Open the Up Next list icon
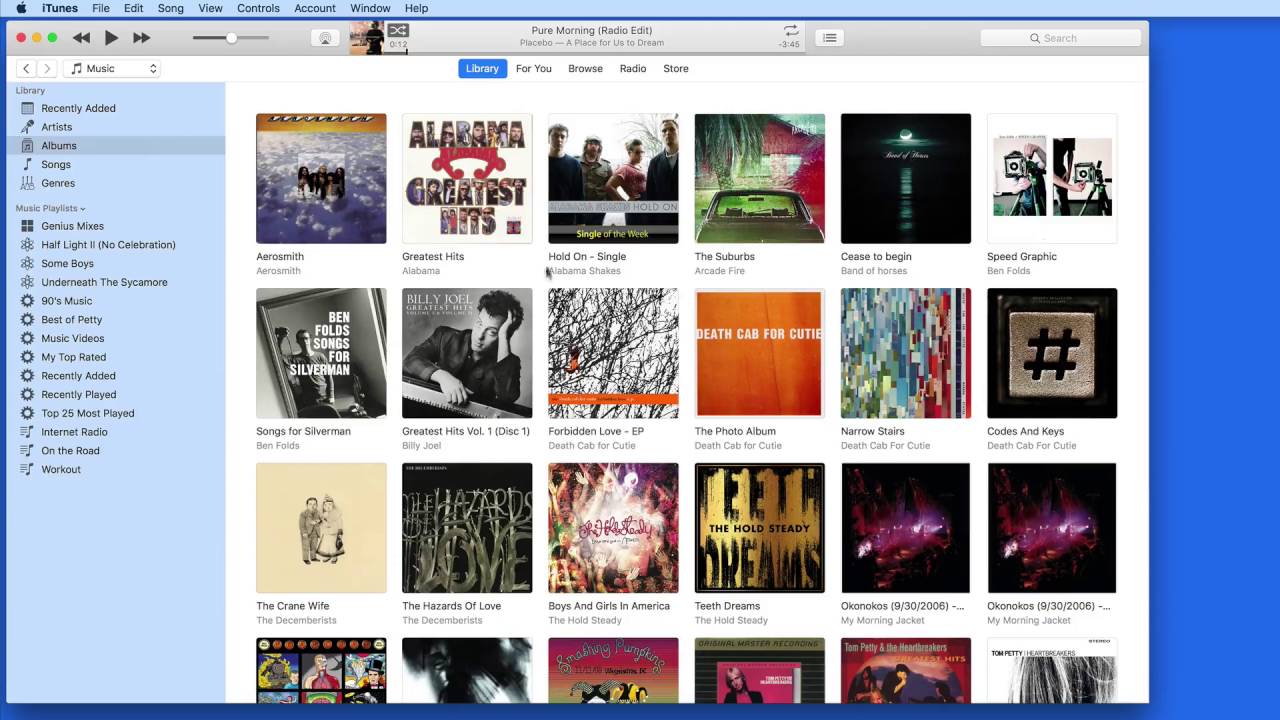This screenshot has width=1280, height=720. click(x=829, y=38)
